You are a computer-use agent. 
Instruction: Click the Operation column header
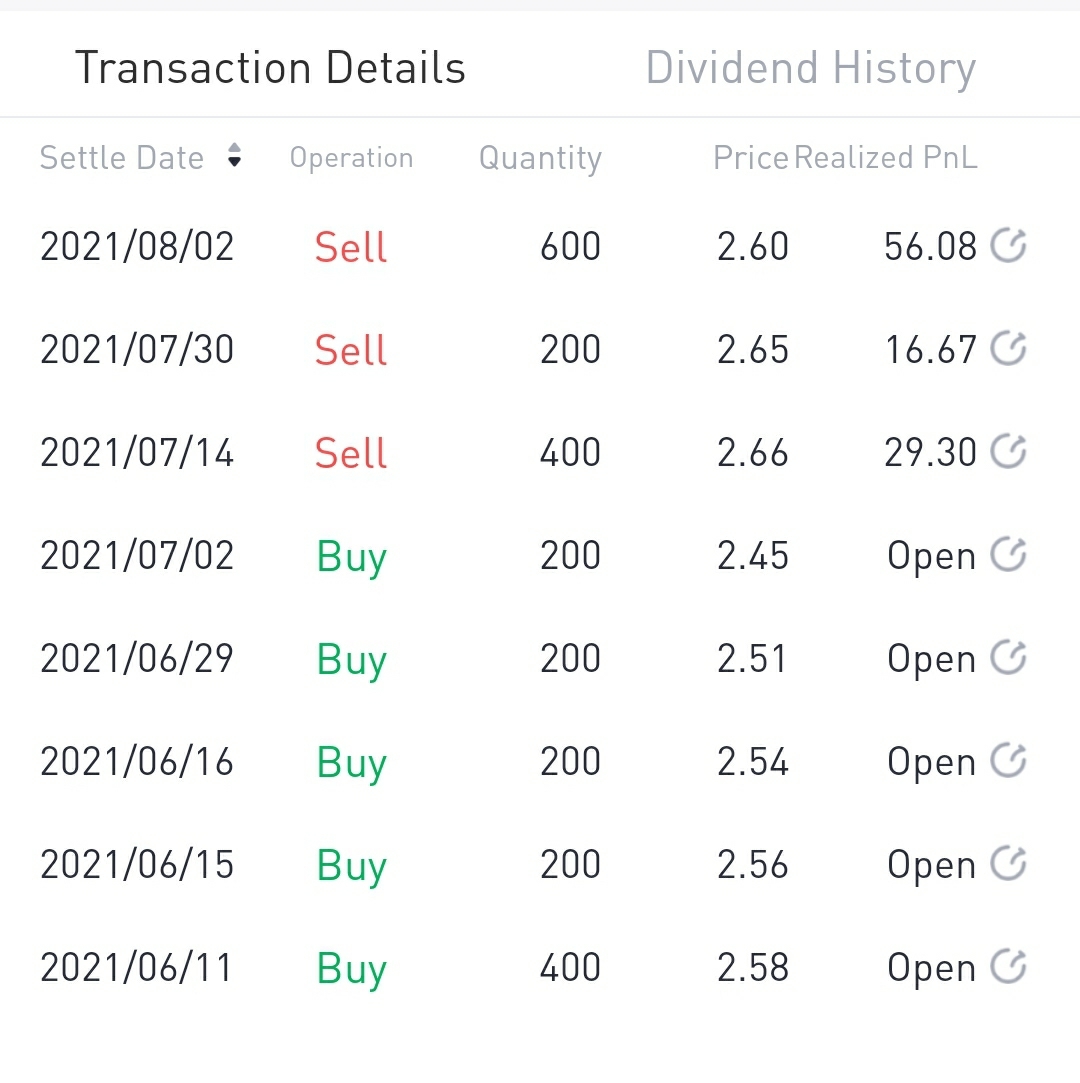click(351, 158)
